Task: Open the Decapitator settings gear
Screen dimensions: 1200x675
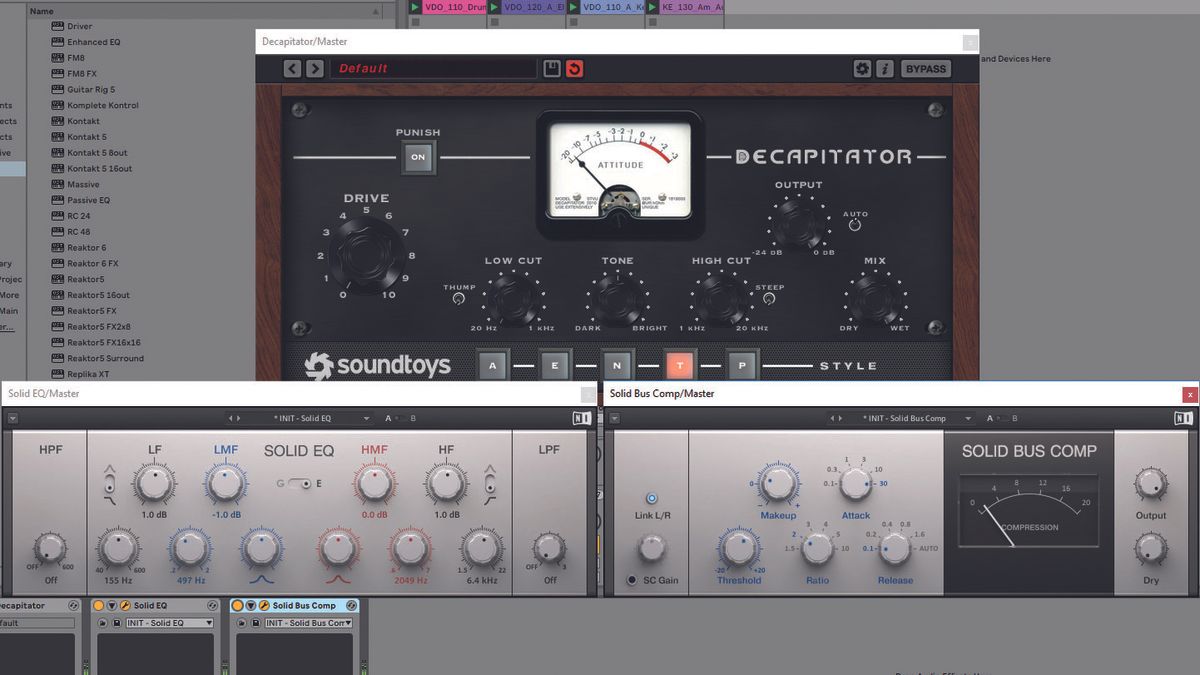Action: [862, 68]
